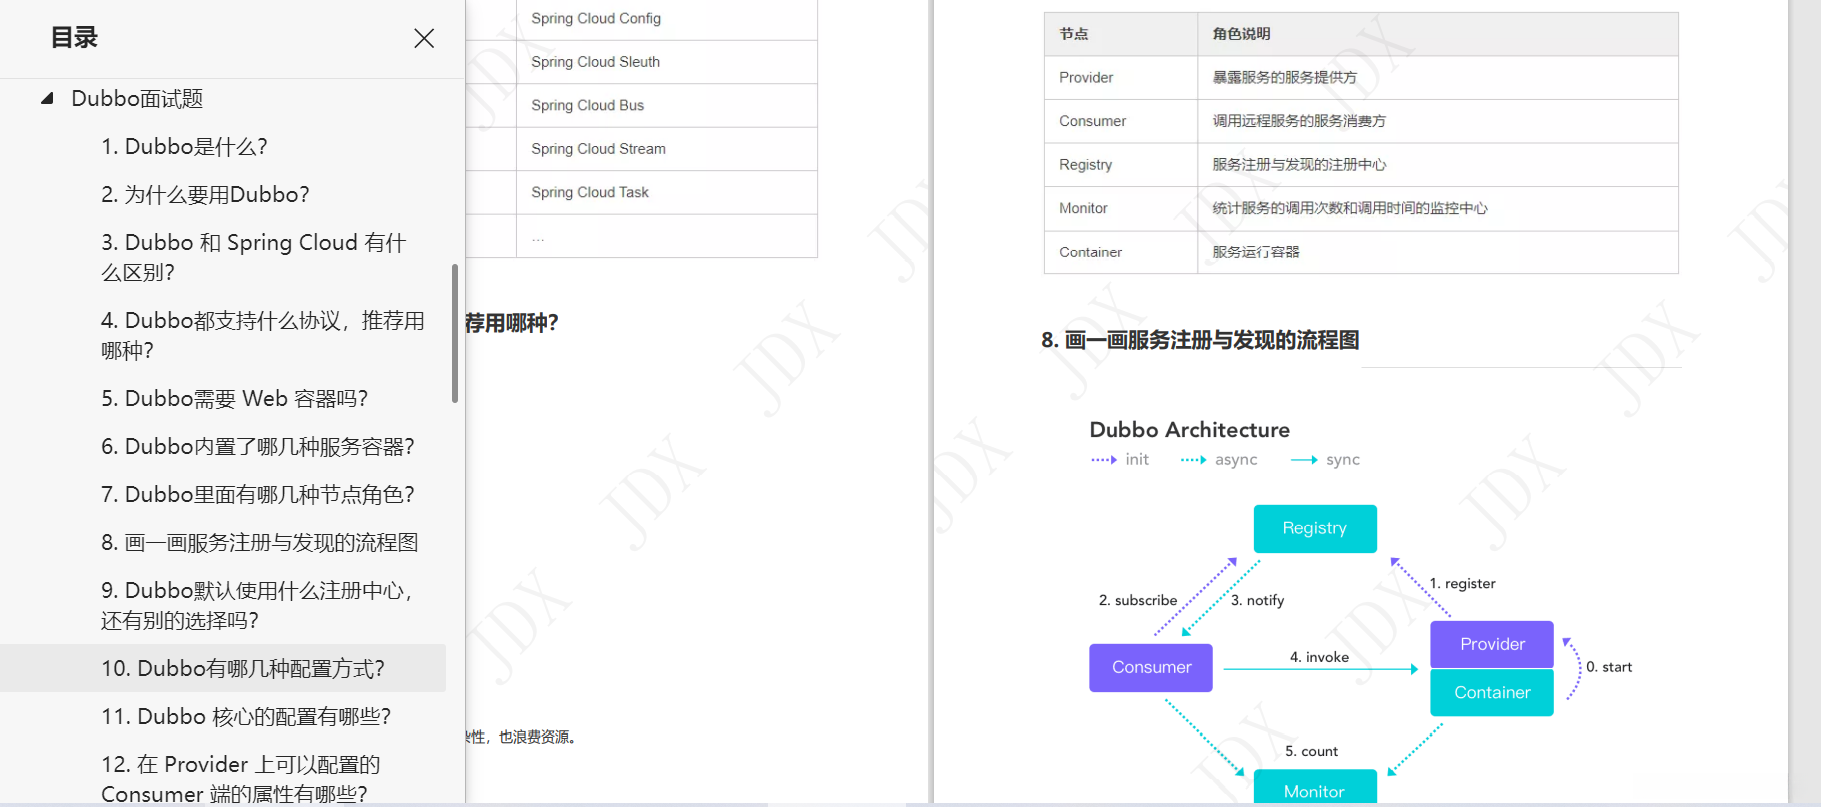
Task: Click the 服务注册与发现的注册中心 description
Action: pyautogui.click(x=1299, y=165)
